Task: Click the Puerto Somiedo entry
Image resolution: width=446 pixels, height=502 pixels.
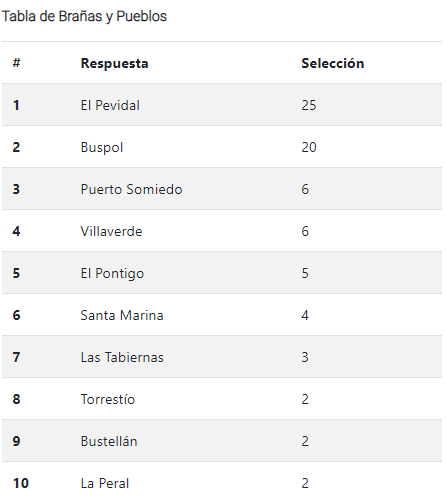Action: point(131,189)
